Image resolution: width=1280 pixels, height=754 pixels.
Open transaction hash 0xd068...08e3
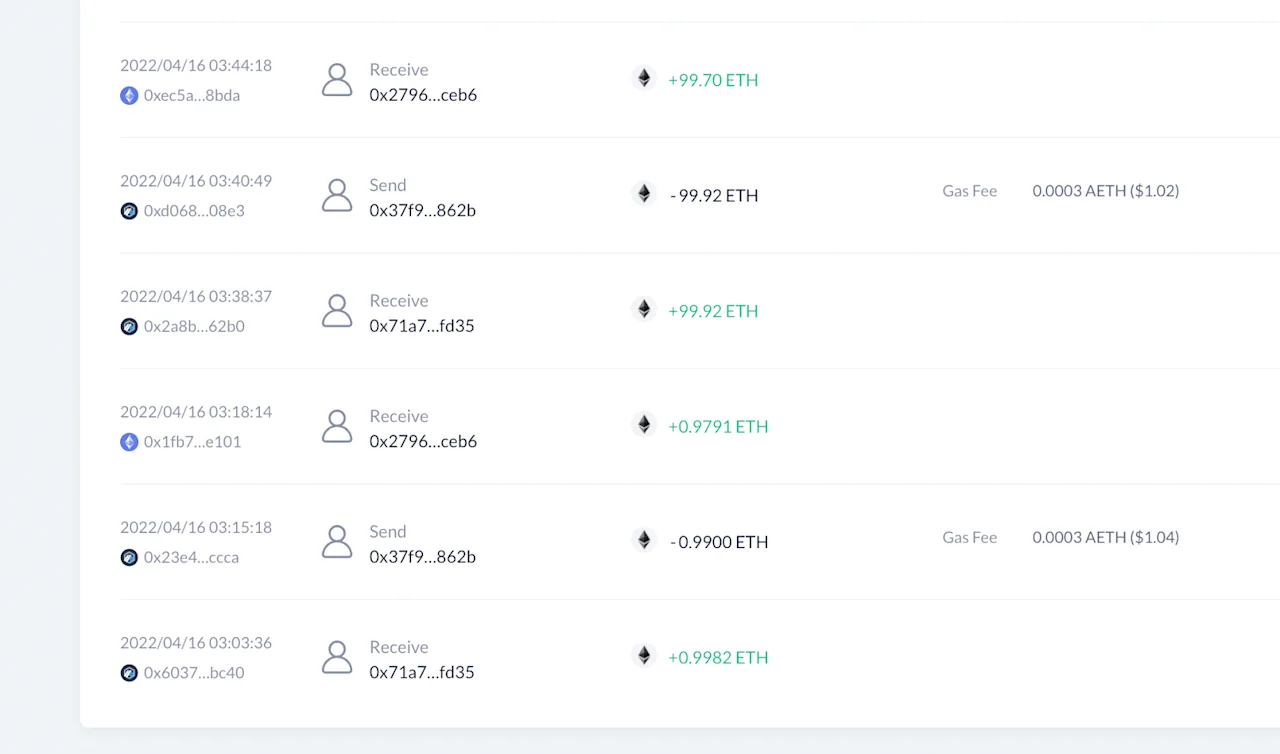[194, 211]
